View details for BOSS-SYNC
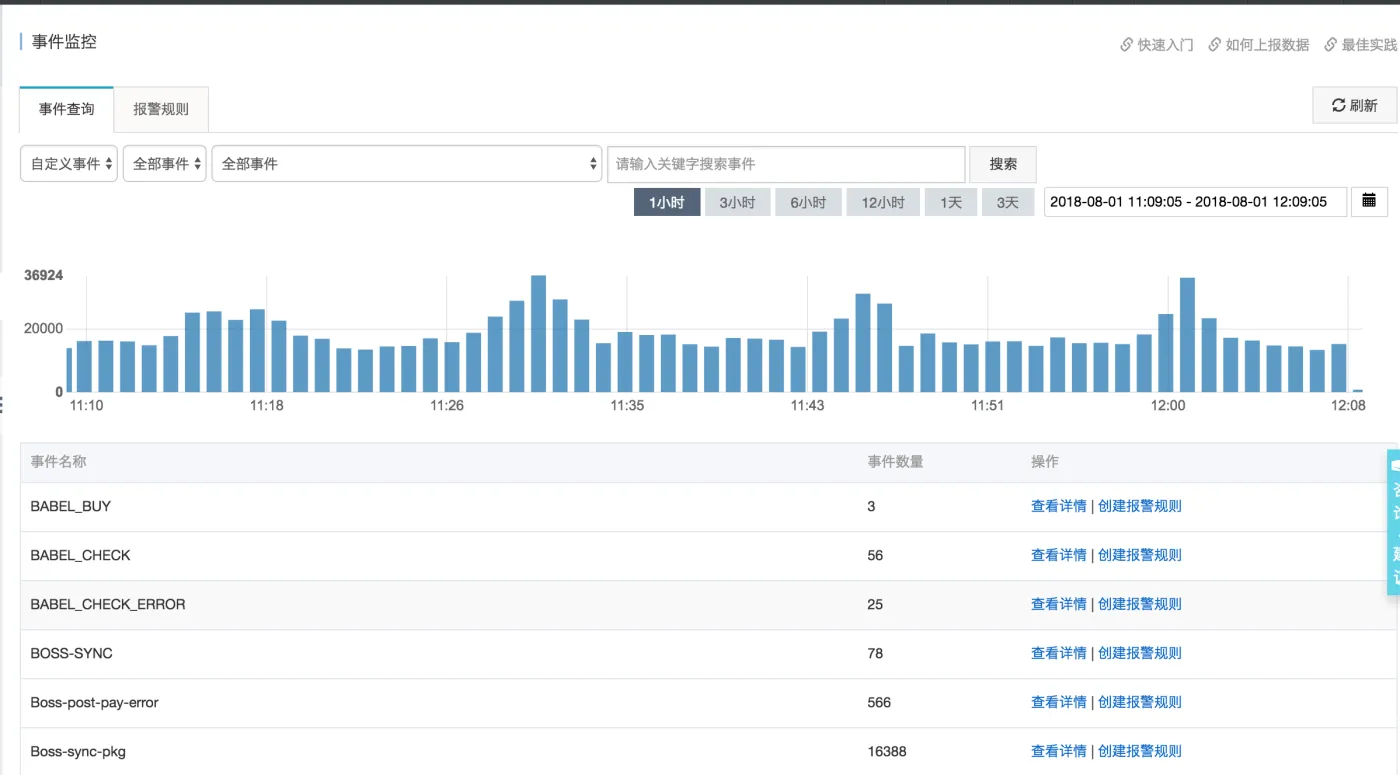Viewport: 1400px width, 775px height. point(1058,653)
